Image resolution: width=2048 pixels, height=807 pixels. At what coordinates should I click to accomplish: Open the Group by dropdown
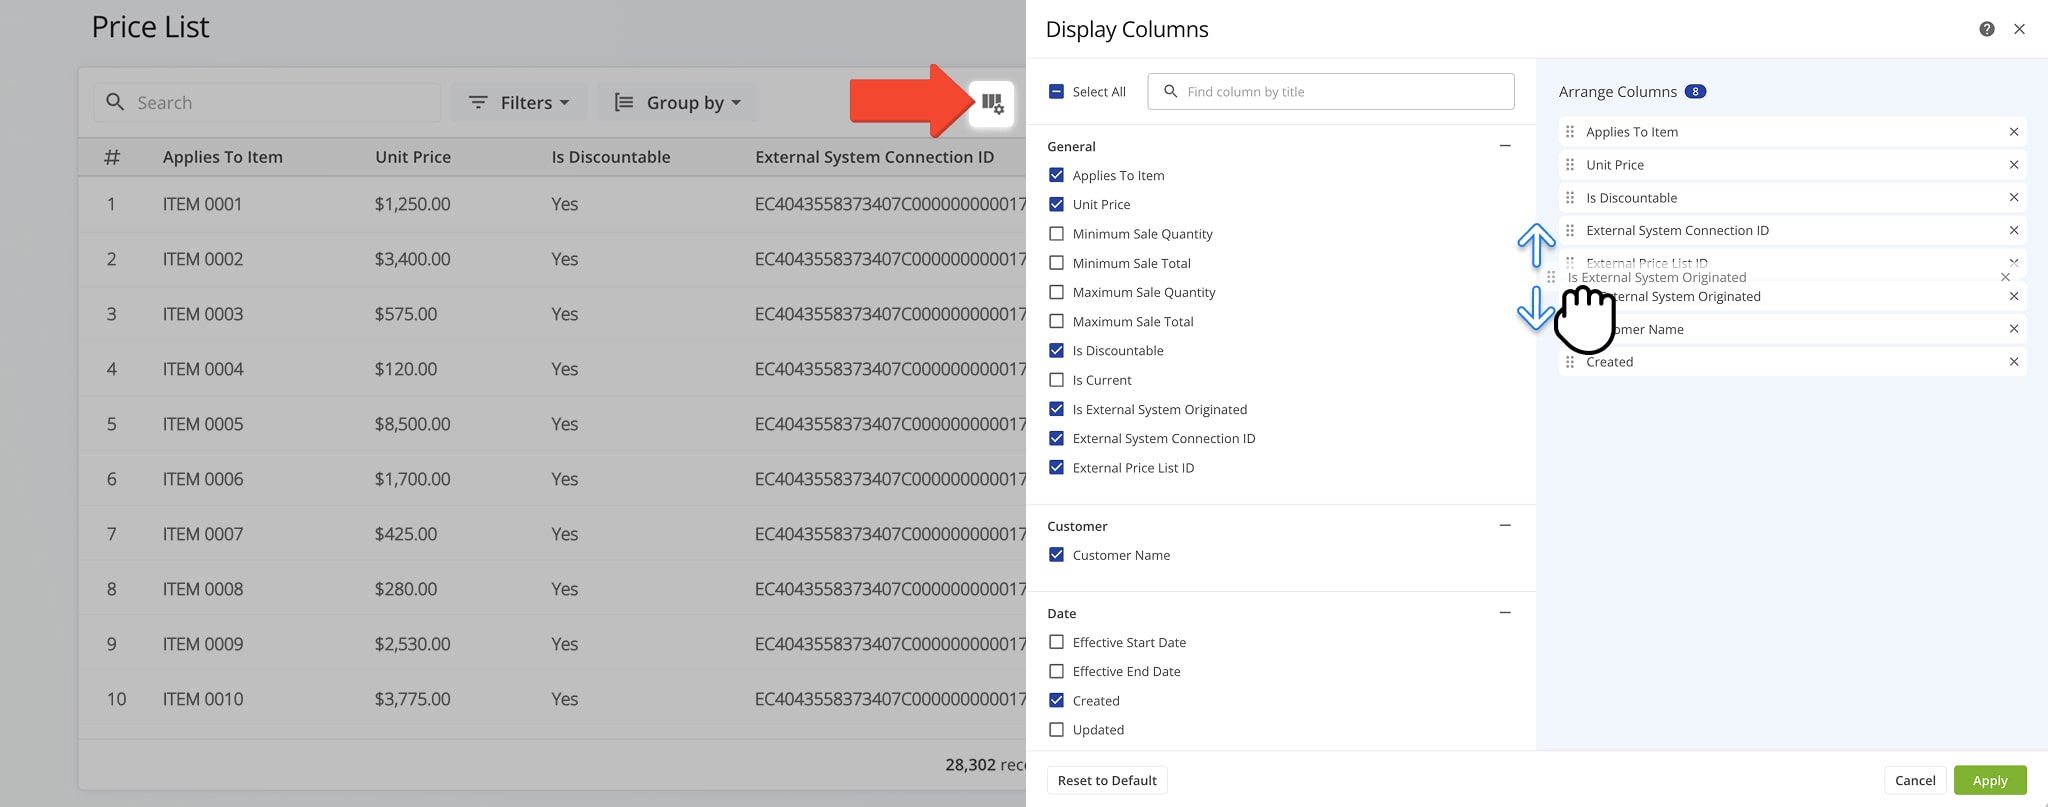tap(678, 103)
